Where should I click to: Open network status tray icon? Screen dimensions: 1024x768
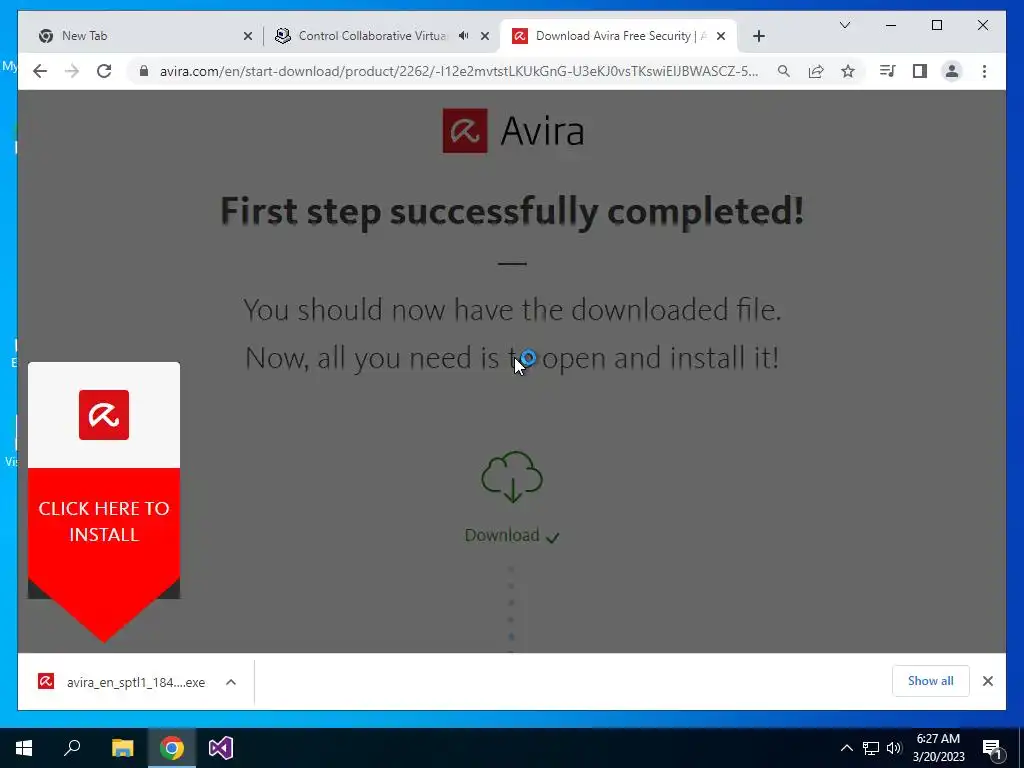click(x=871, y=748)
